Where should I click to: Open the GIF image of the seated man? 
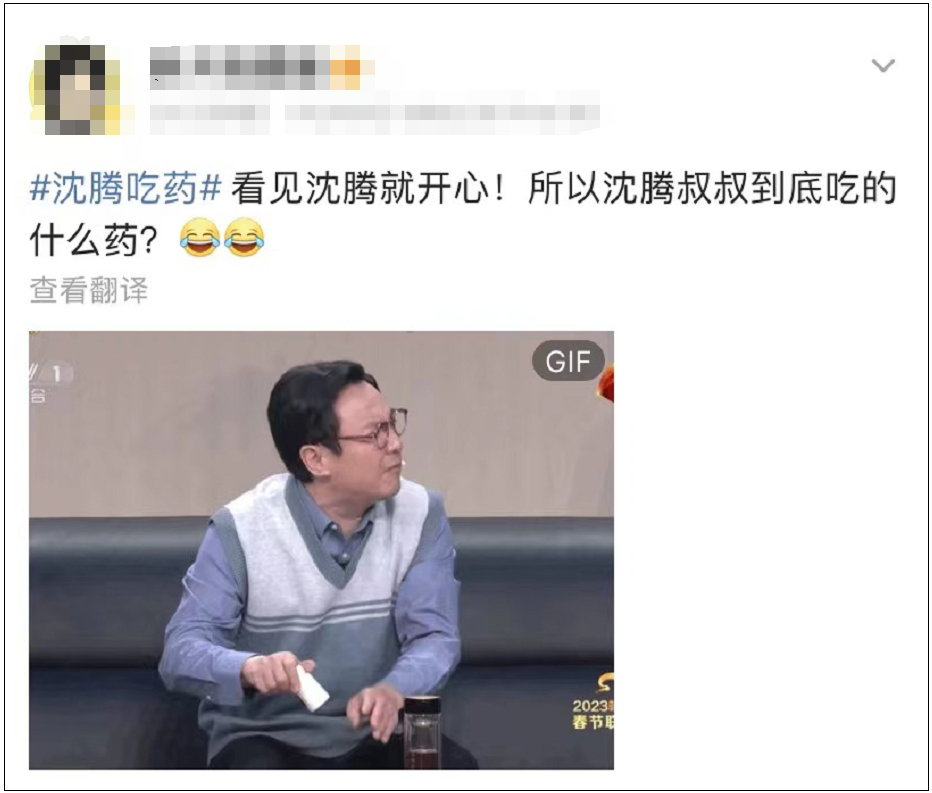coord(321,550)
